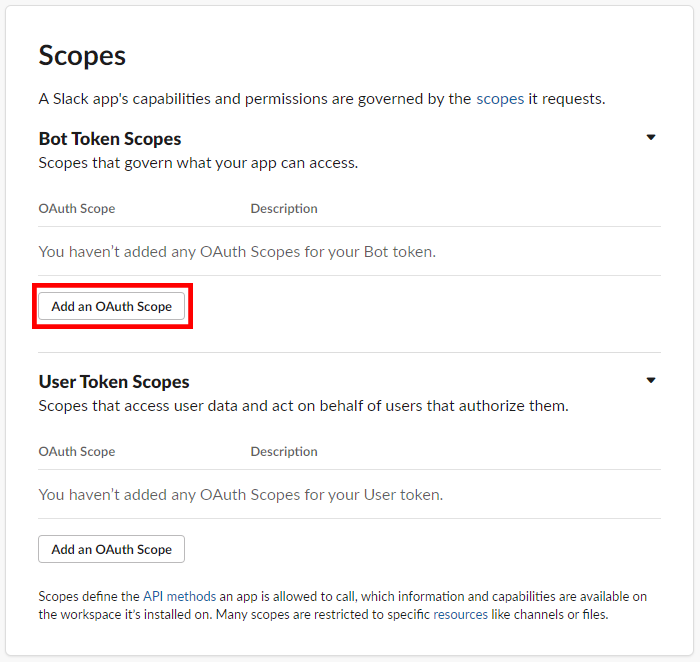
Task: Select OAuth Scope column header under User Token Scopes
Action: pos(77,452)
